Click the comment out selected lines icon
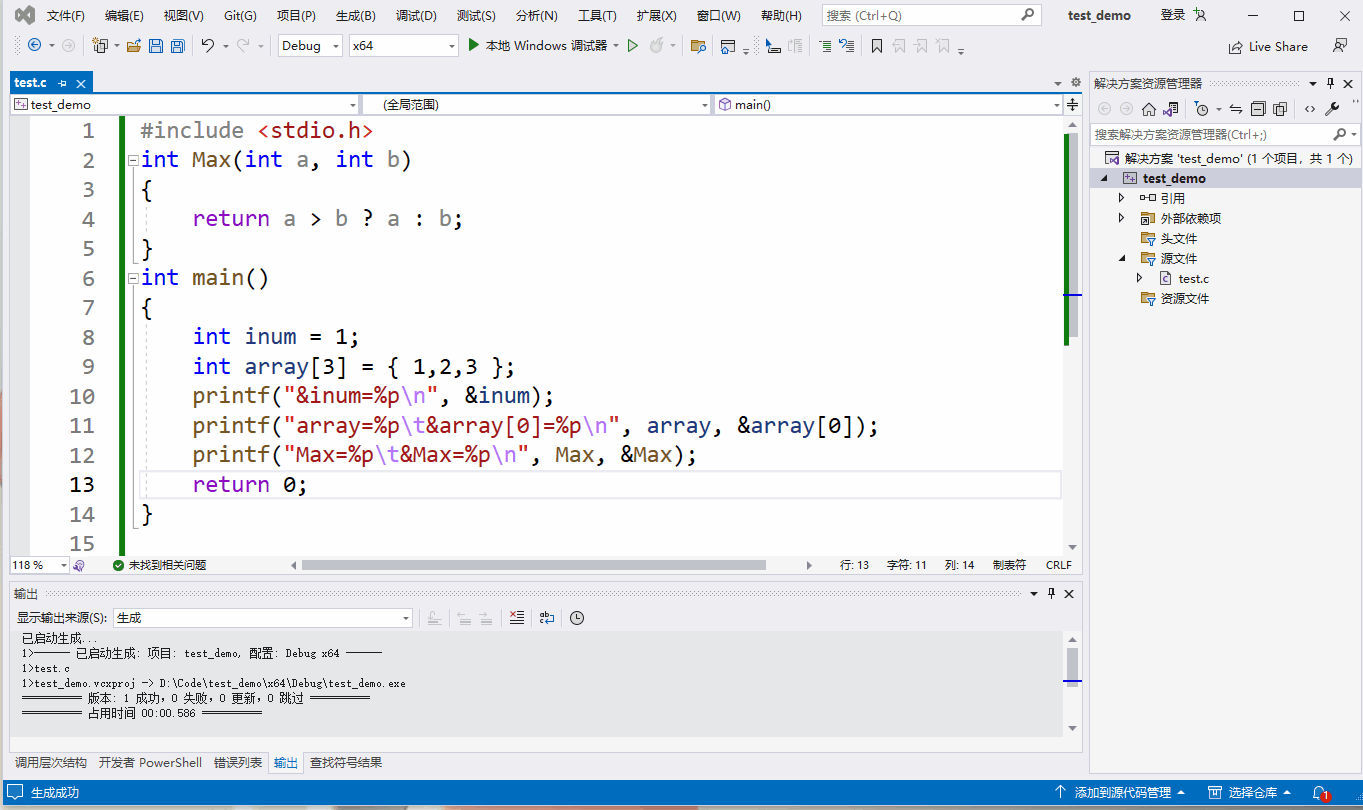Screen dimensions: 1363x810 [825, 46]
